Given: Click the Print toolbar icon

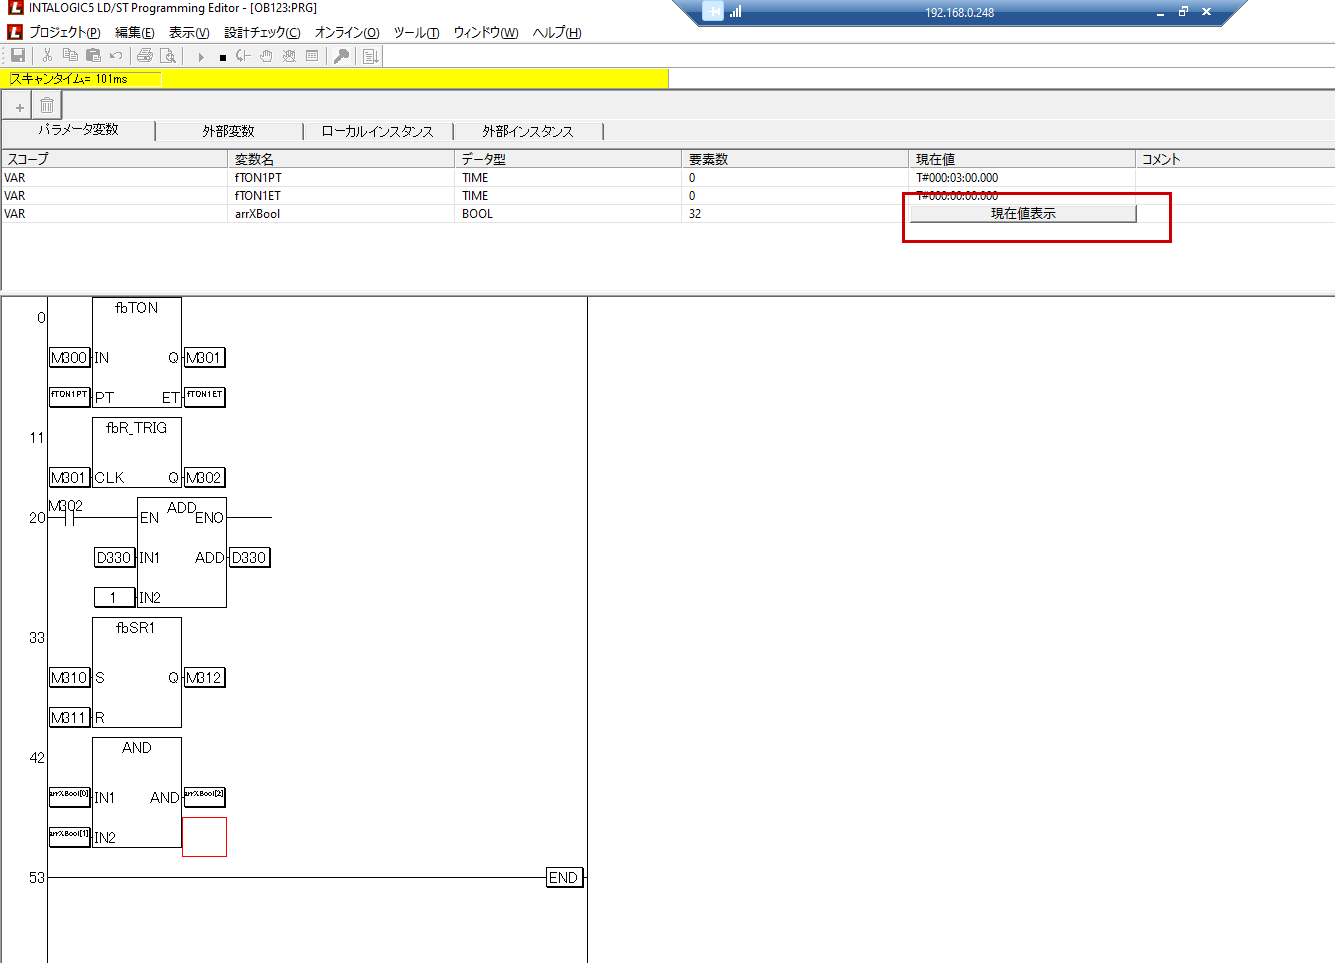Looking at the screenshot, I should [145, 56].
